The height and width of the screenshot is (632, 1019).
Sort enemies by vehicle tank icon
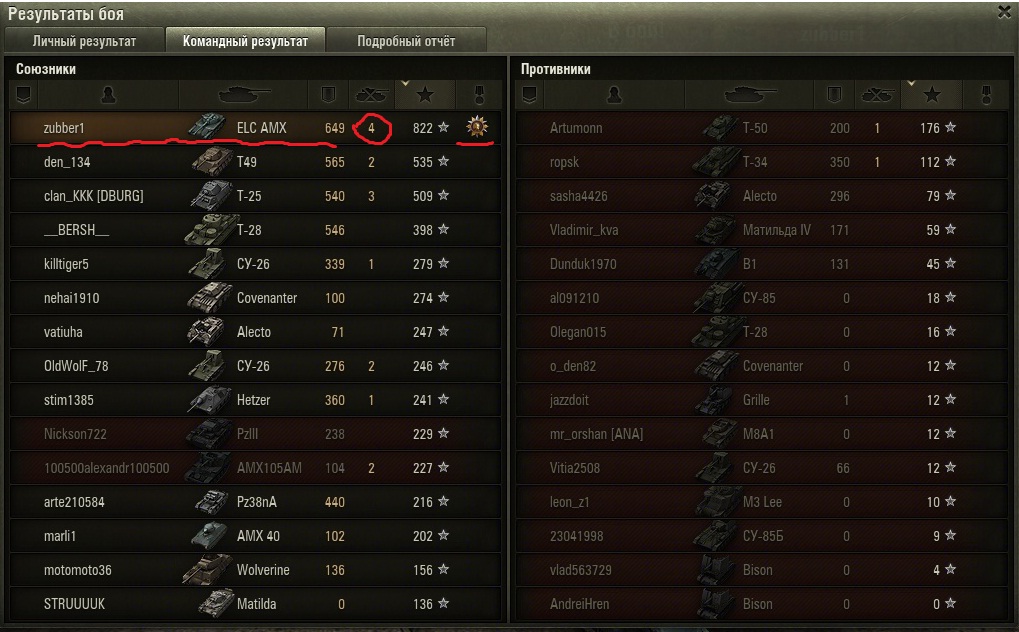point(750,95)
